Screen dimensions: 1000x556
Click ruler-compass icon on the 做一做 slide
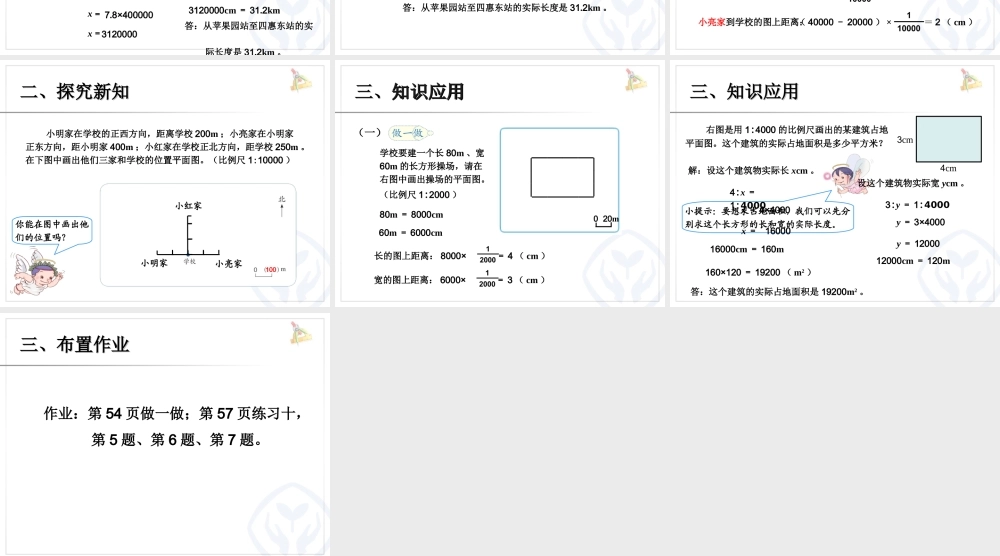(636, 81)
